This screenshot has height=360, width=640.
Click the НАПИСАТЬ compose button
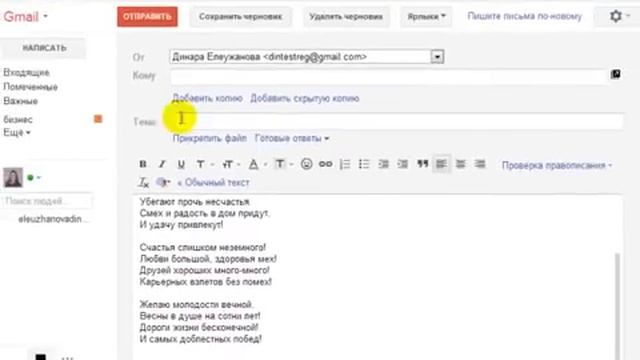pos(44,48)
